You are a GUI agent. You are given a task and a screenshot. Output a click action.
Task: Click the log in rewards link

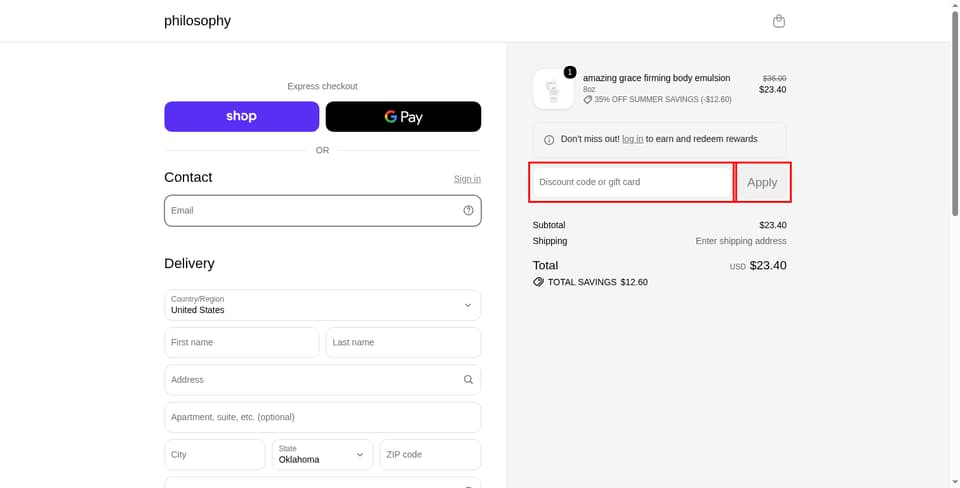tap(632, 139)
